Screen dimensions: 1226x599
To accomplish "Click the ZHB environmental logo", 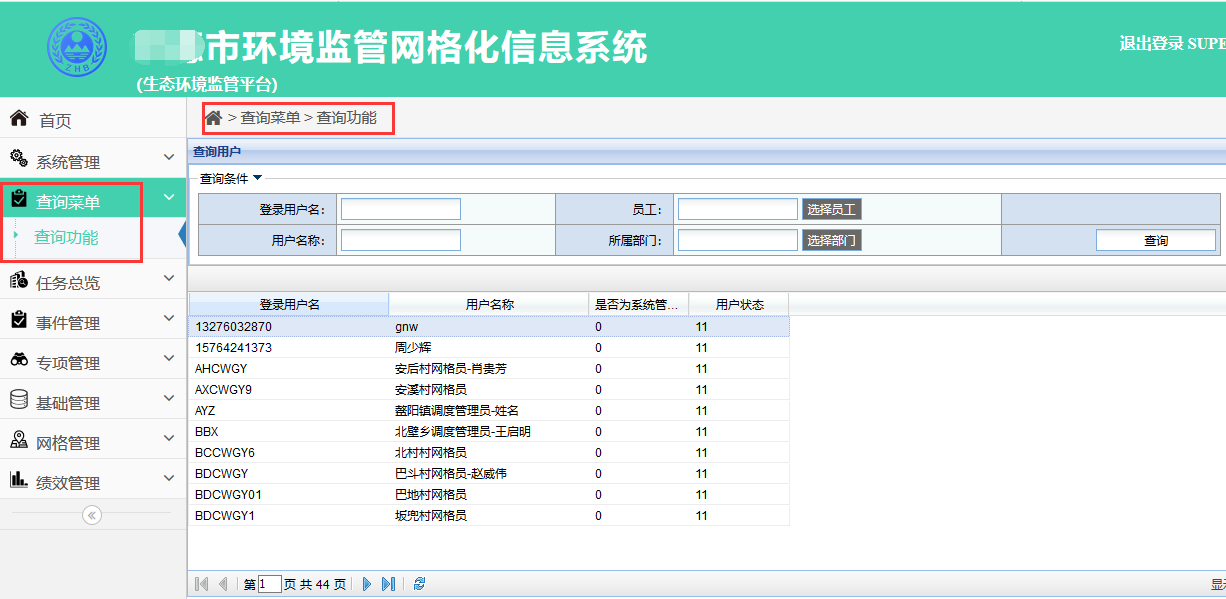I will [x=76, y=47].
